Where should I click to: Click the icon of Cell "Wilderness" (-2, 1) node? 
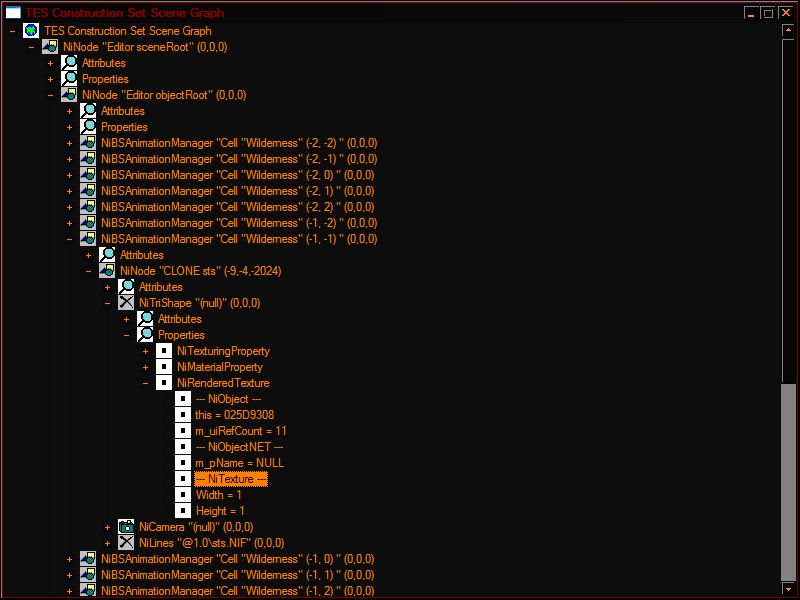coord(88,191)
